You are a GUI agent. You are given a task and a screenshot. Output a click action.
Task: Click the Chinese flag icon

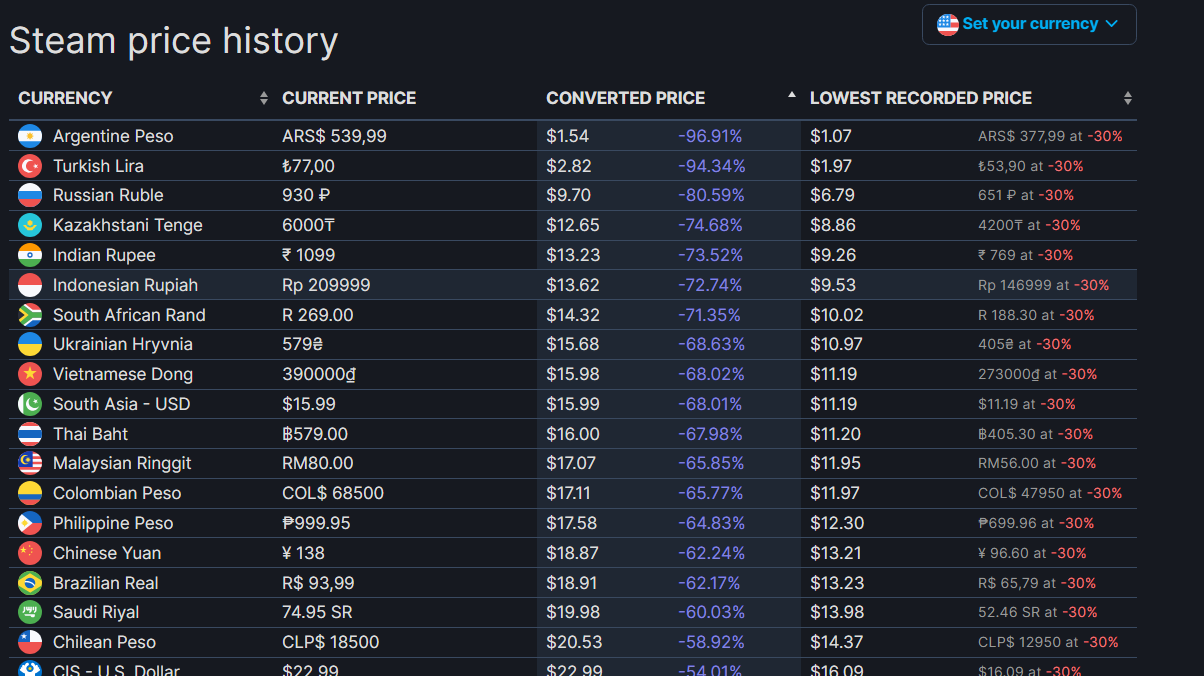coord(30,553)
